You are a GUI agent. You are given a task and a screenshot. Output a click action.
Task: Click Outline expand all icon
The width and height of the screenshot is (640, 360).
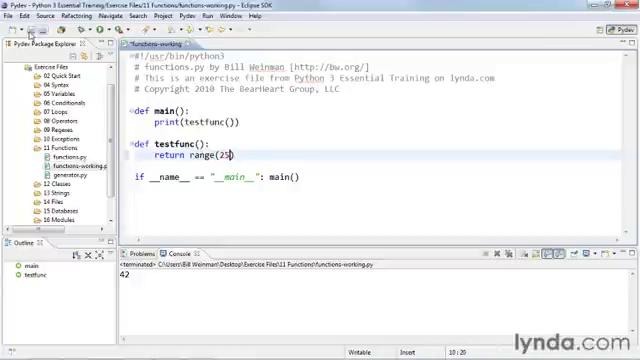[99, 255]
